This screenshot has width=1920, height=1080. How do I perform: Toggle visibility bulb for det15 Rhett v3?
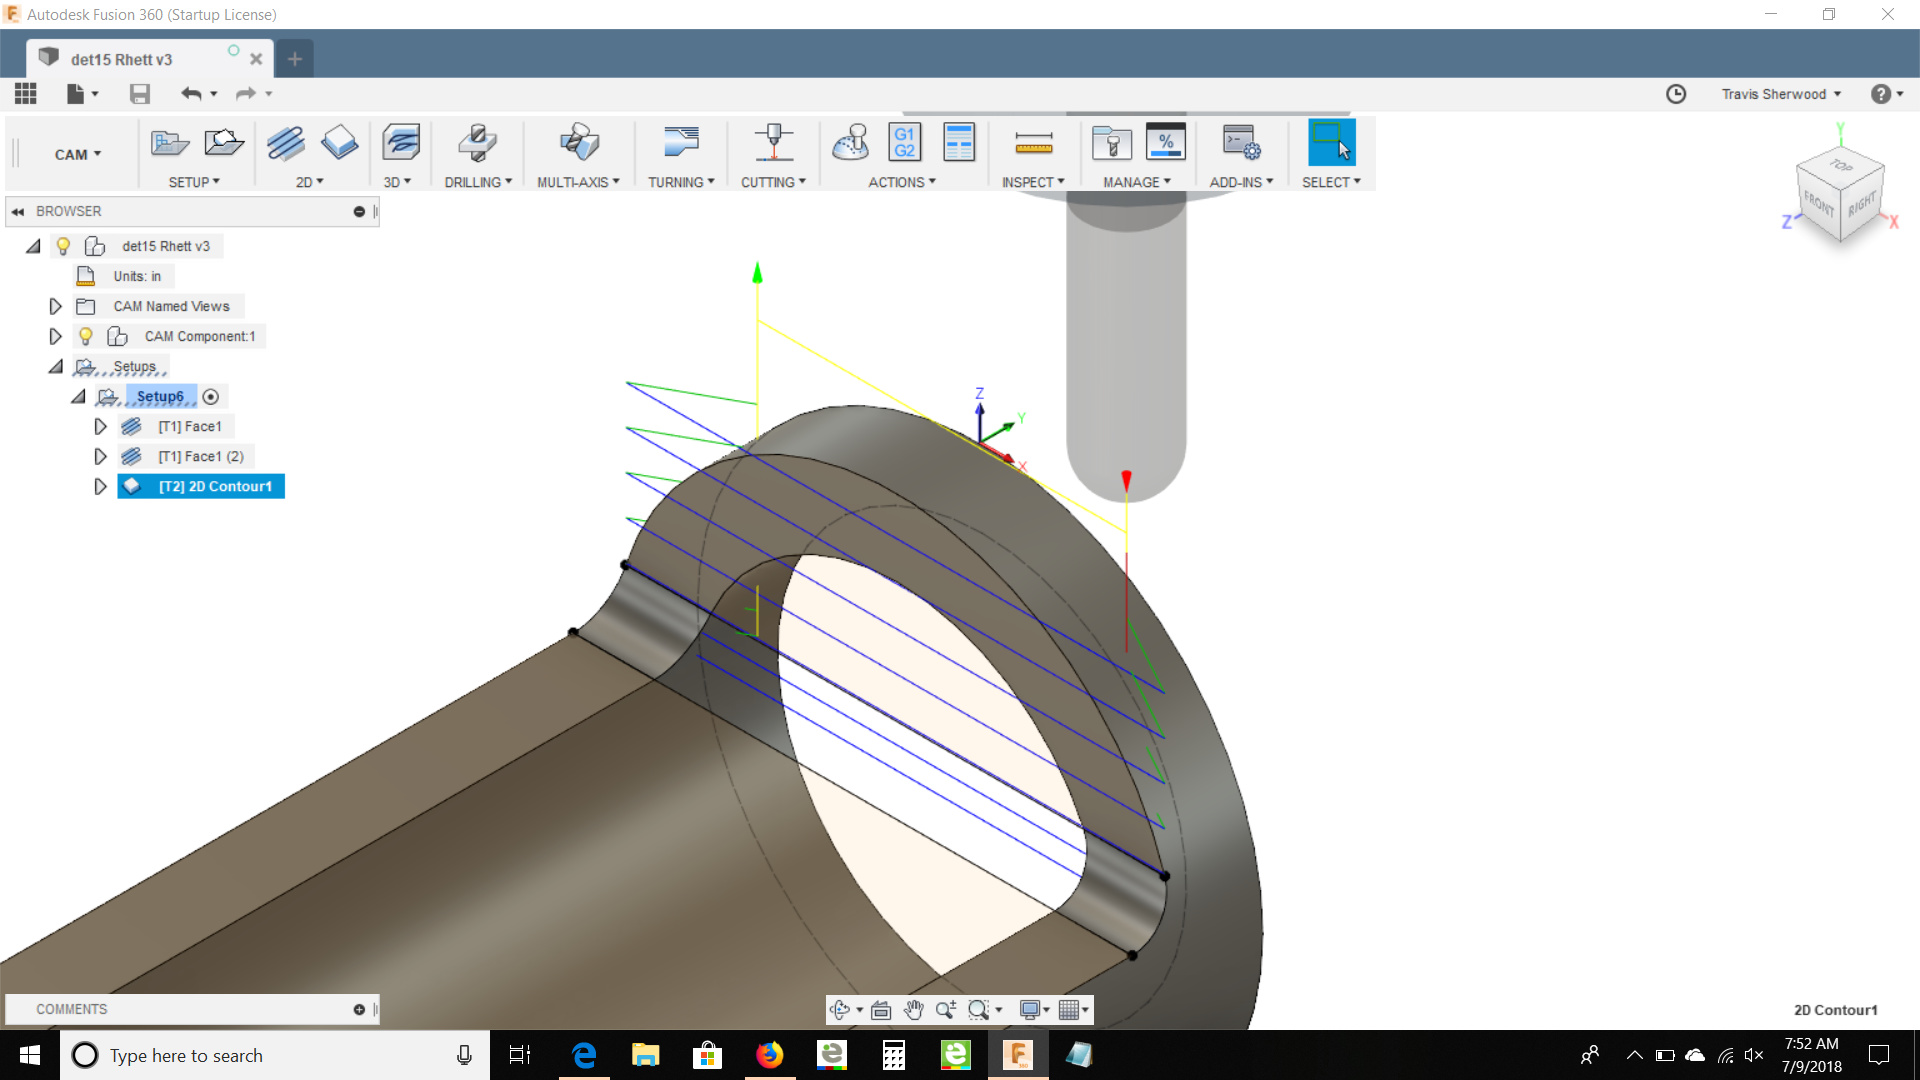click(x=63, y=245)
